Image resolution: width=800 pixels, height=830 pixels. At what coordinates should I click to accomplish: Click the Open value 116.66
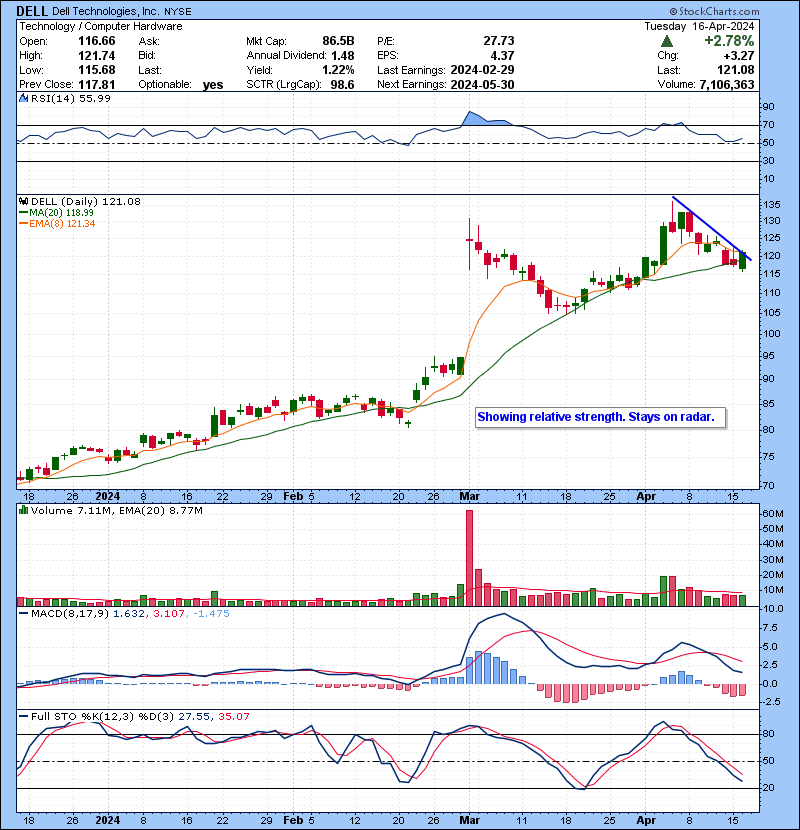97,41
